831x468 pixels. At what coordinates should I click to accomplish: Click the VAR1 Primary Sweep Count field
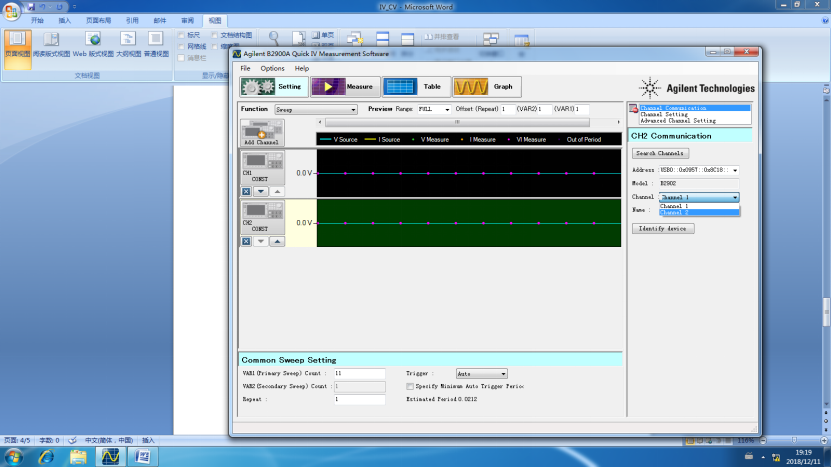pyautogui.click(x=359, y=374)
